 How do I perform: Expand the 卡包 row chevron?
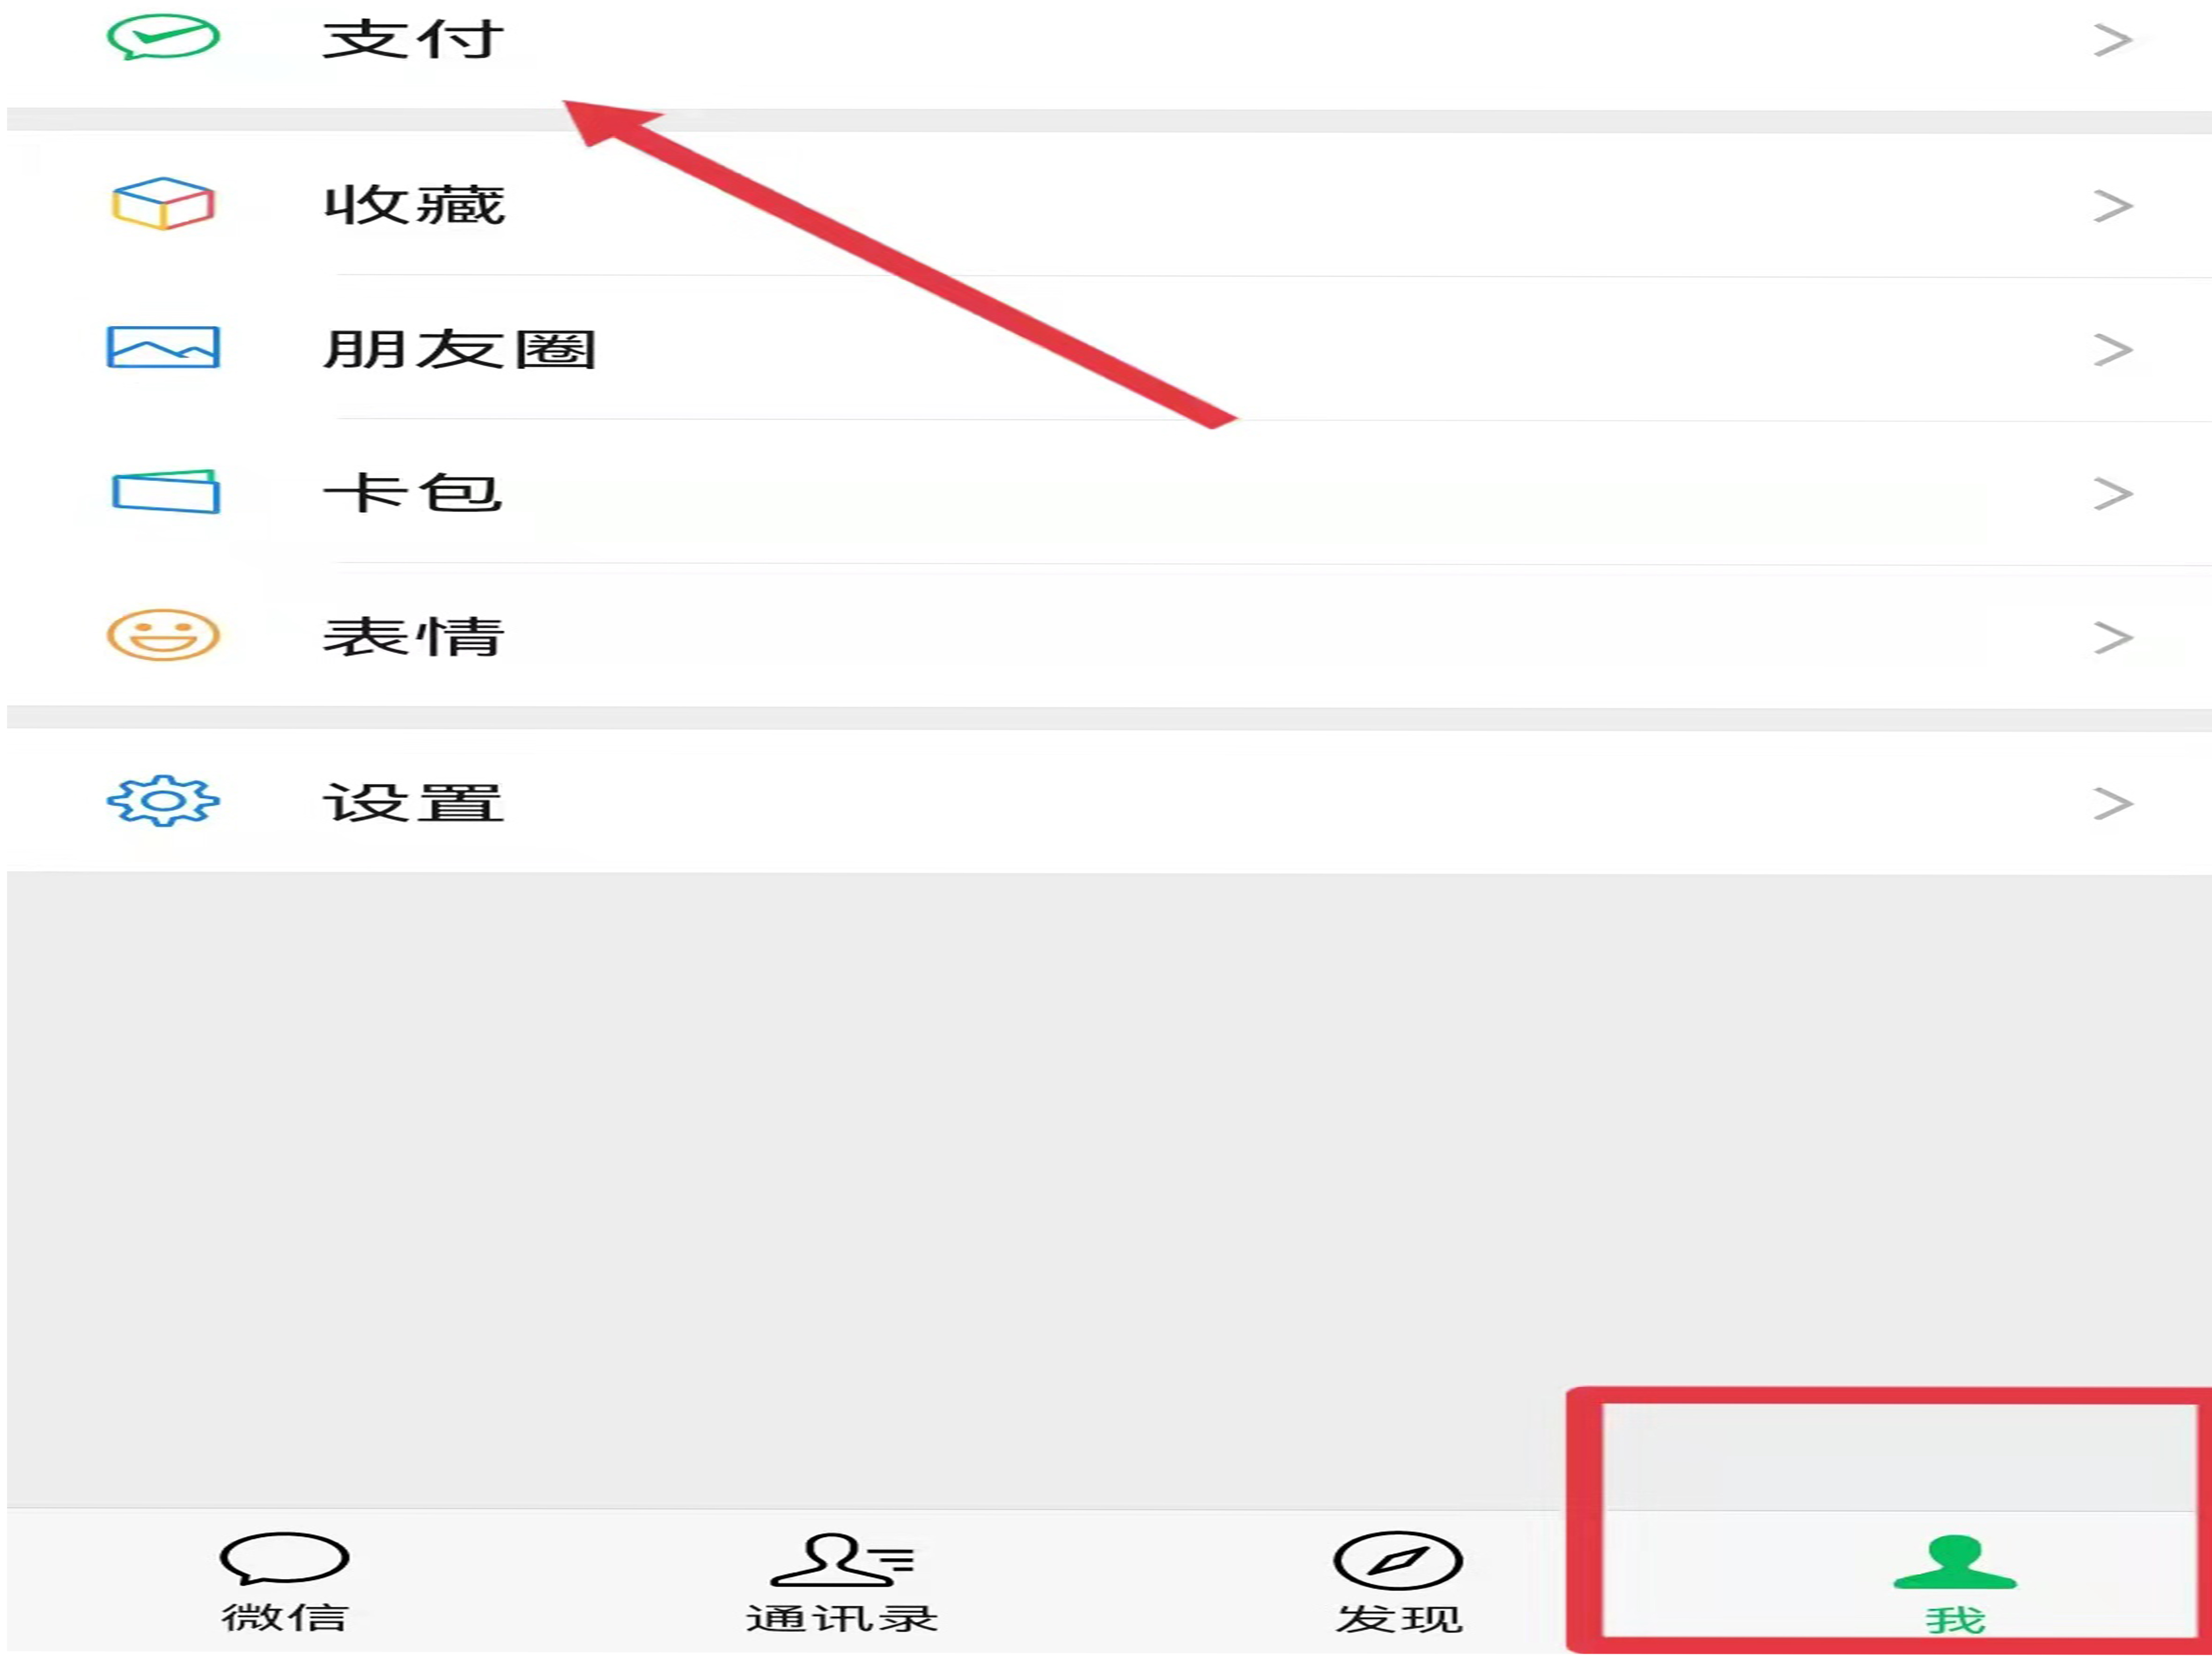point(2113,494)
